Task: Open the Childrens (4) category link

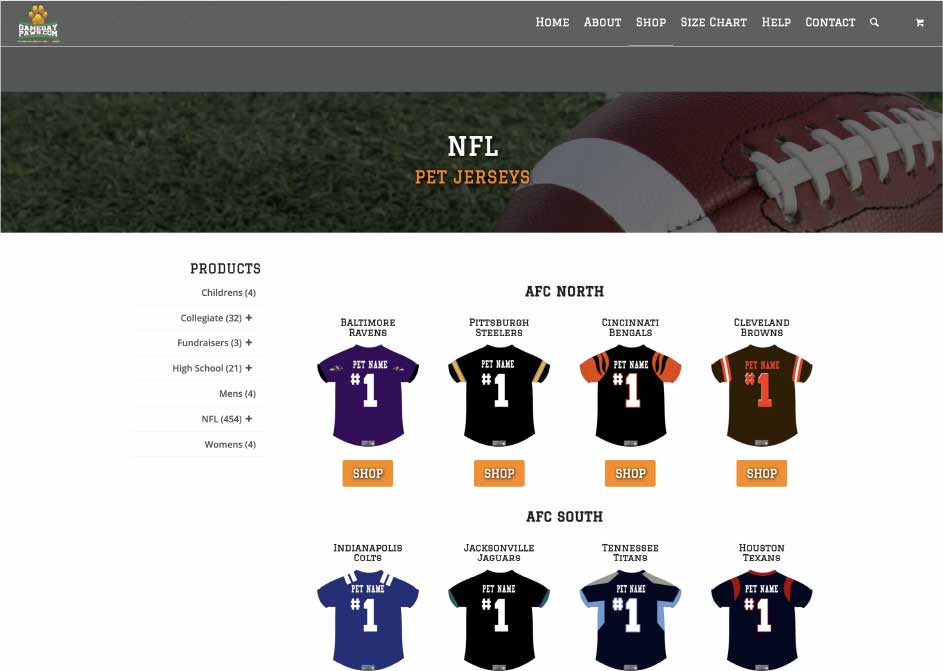Action: (229, 293)
